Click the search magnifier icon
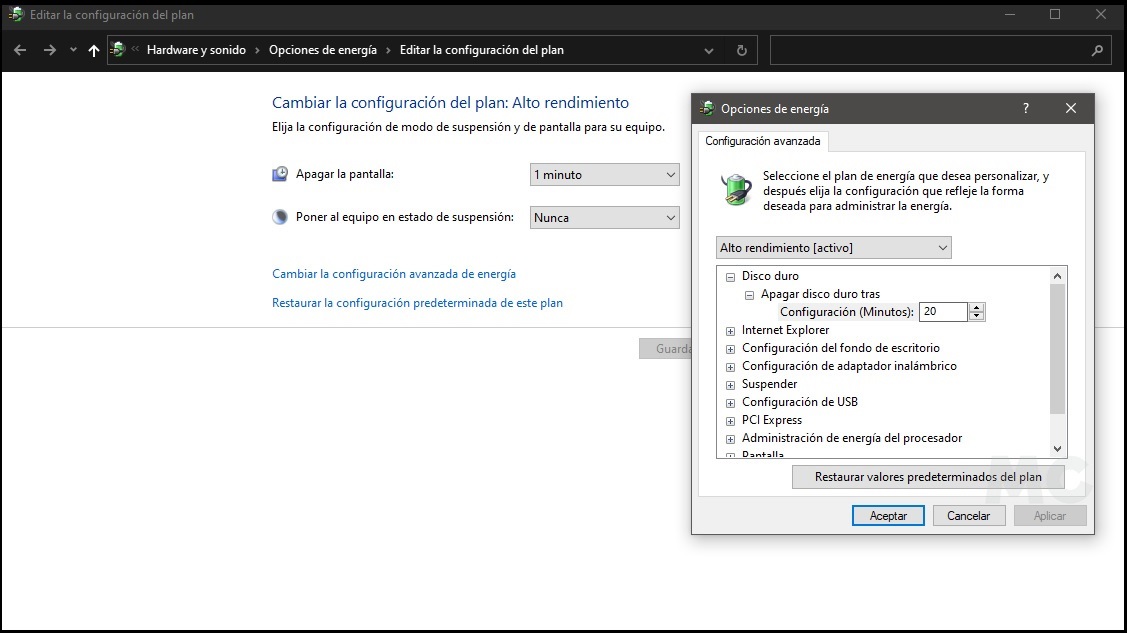 click(1097, 50)
